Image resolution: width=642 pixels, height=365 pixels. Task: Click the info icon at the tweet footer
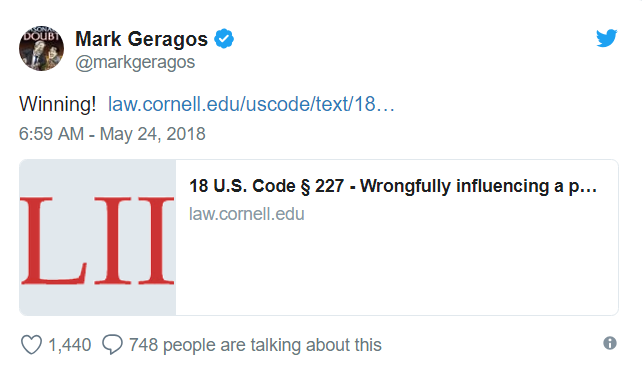pos(610,343)
